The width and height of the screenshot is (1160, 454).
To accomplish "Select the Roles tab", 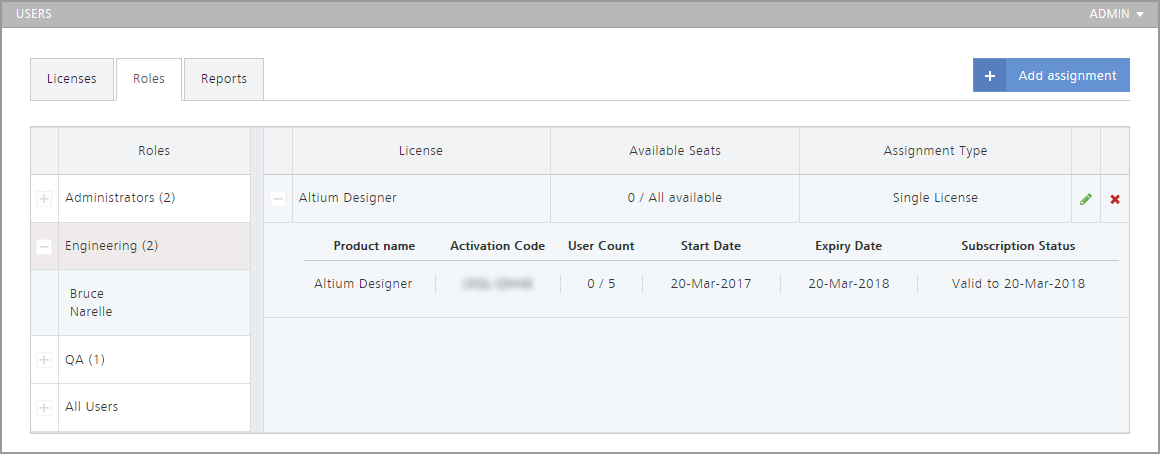I will click(149, 79).
